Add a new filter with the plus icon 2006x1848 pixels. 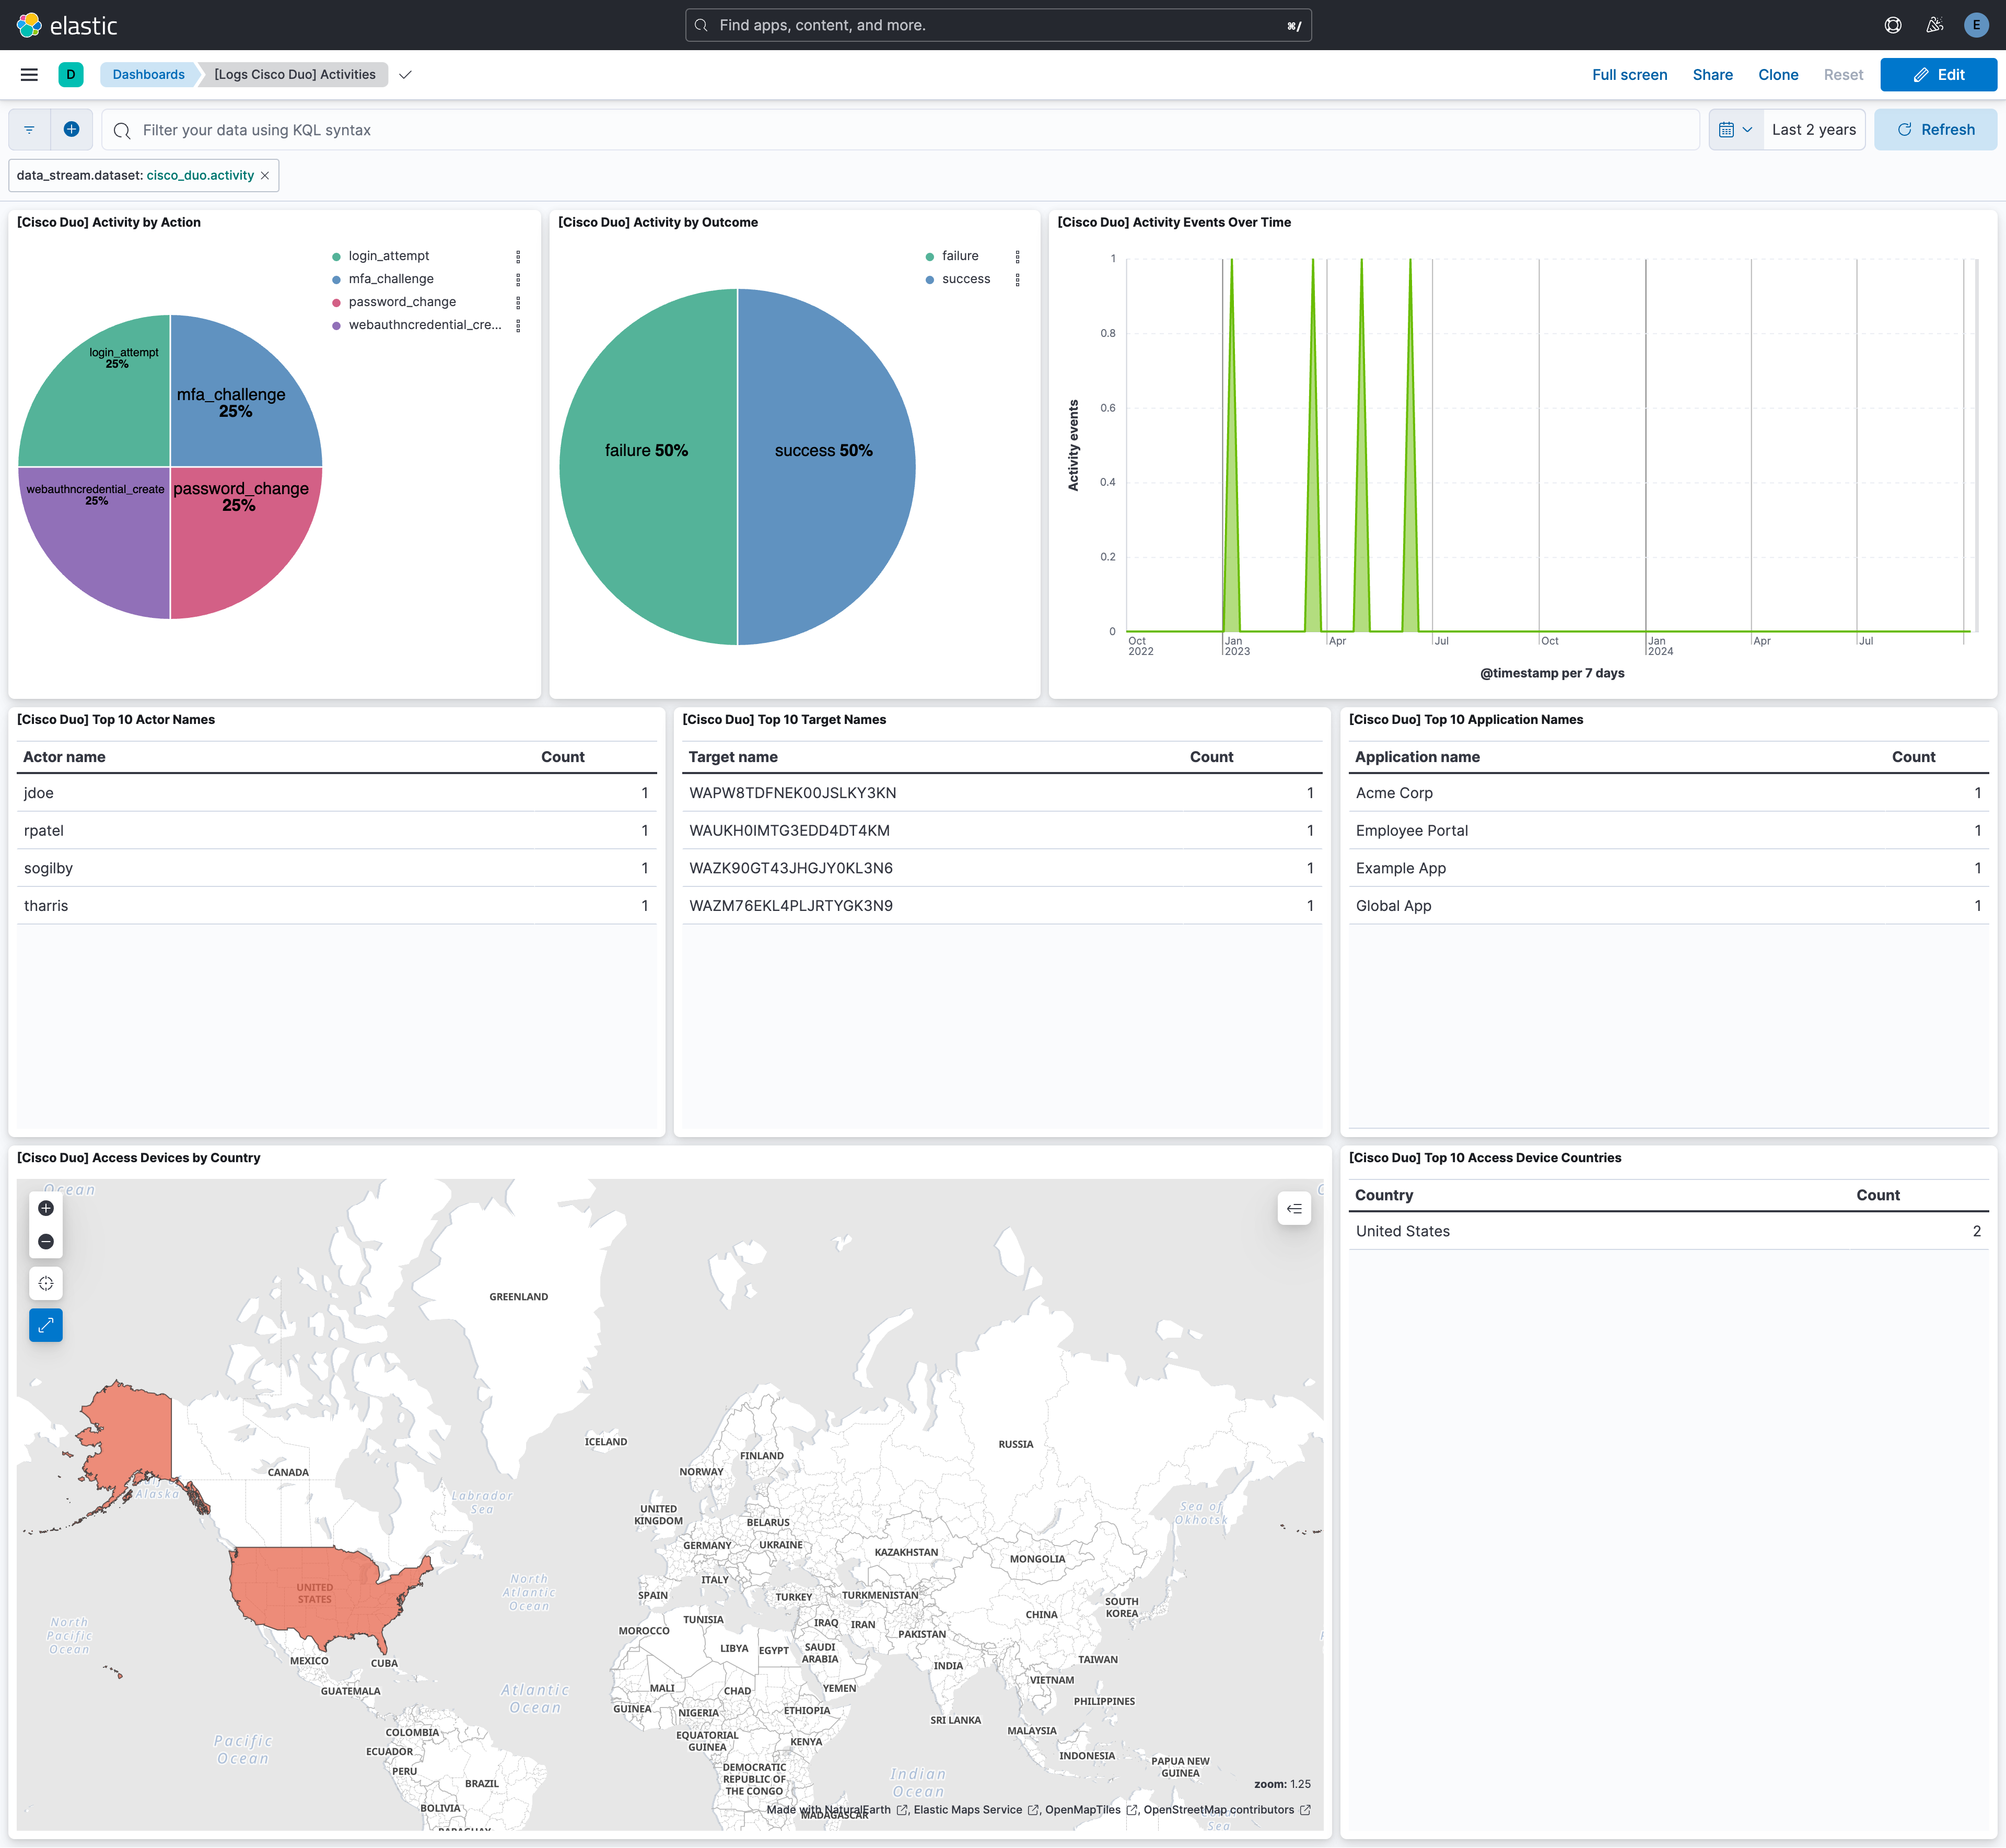tap(71, 128)
